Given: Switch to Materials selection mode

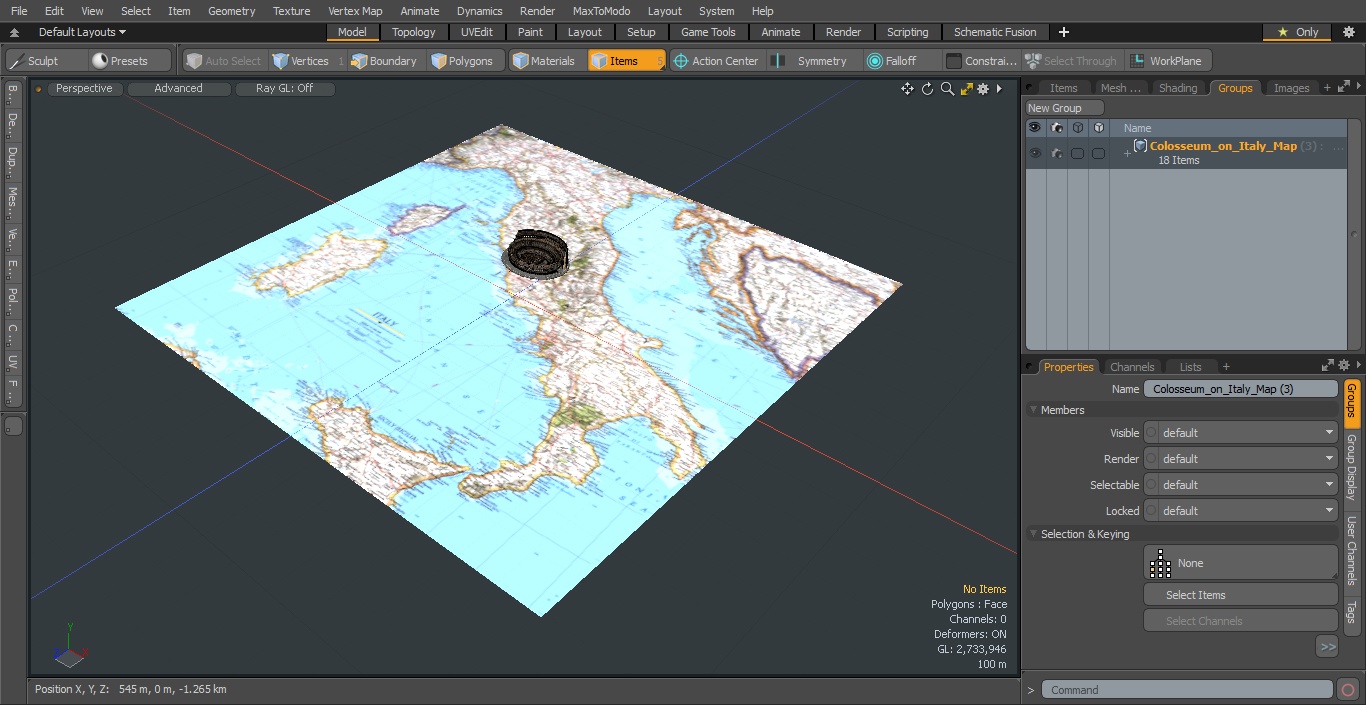Looking at the screenshot, I should click(546, 61).
